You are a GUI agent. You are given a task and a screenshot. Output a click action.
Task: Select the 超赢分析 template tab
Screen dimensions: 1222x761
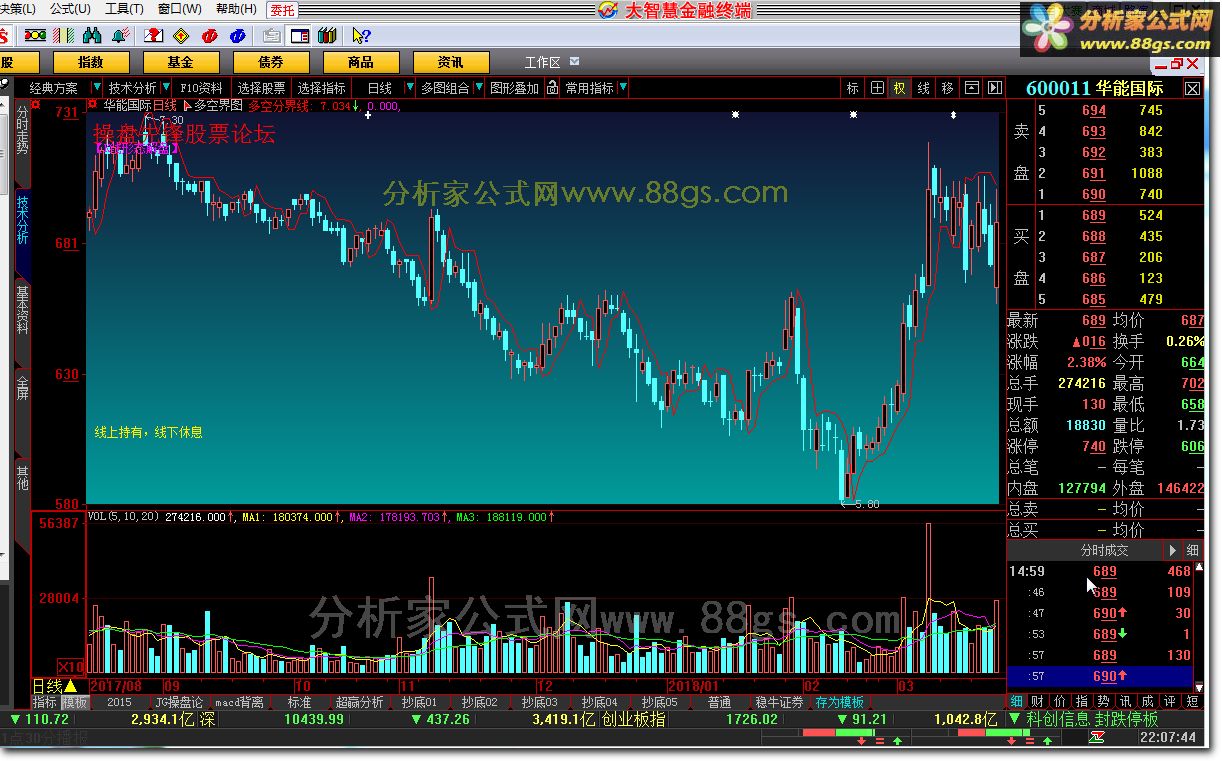click(359, 703)
